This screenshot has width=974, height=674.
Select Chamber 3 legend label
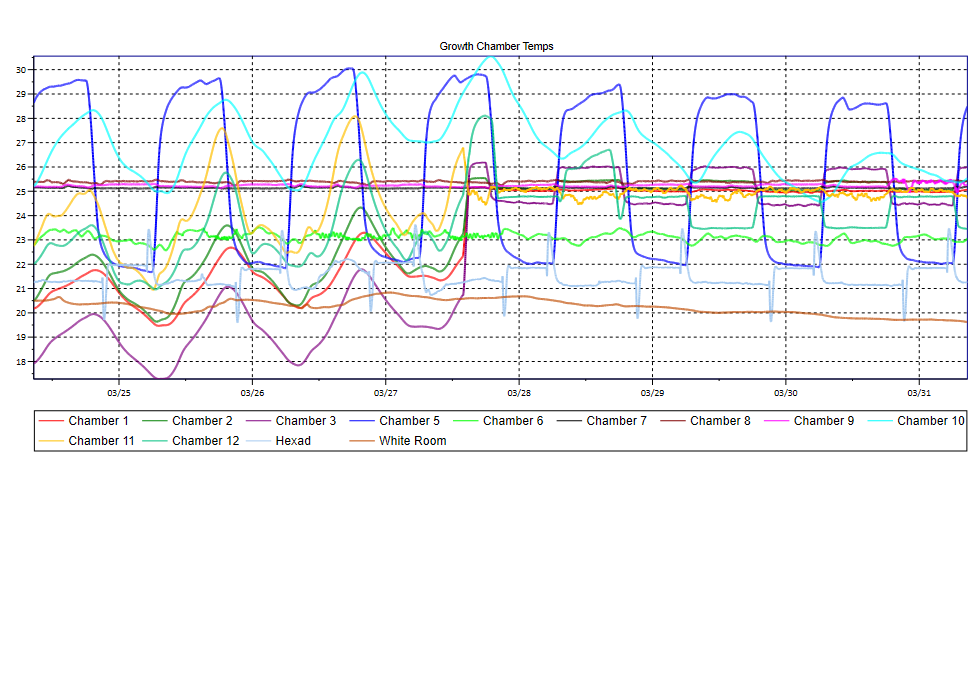[306, 421]
